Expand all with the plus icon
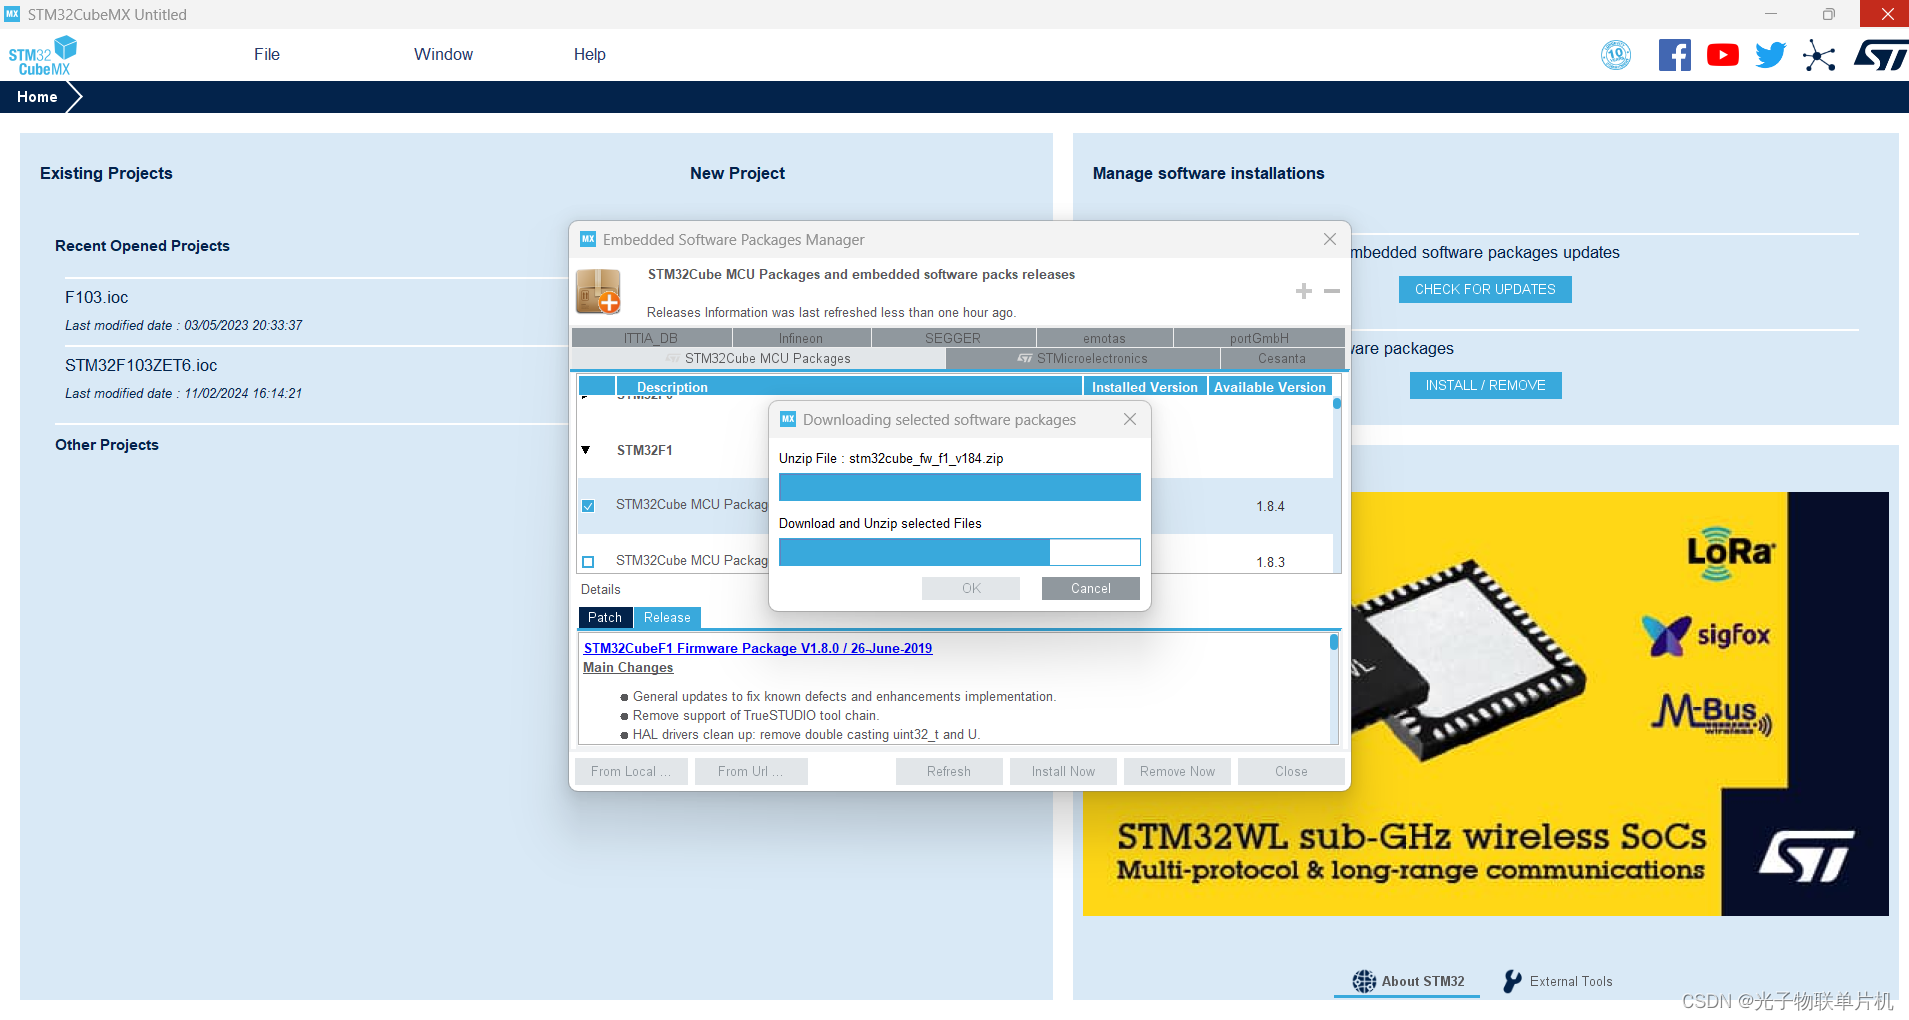This screenshot has height=1020, width=1909. coord(1303,291)
